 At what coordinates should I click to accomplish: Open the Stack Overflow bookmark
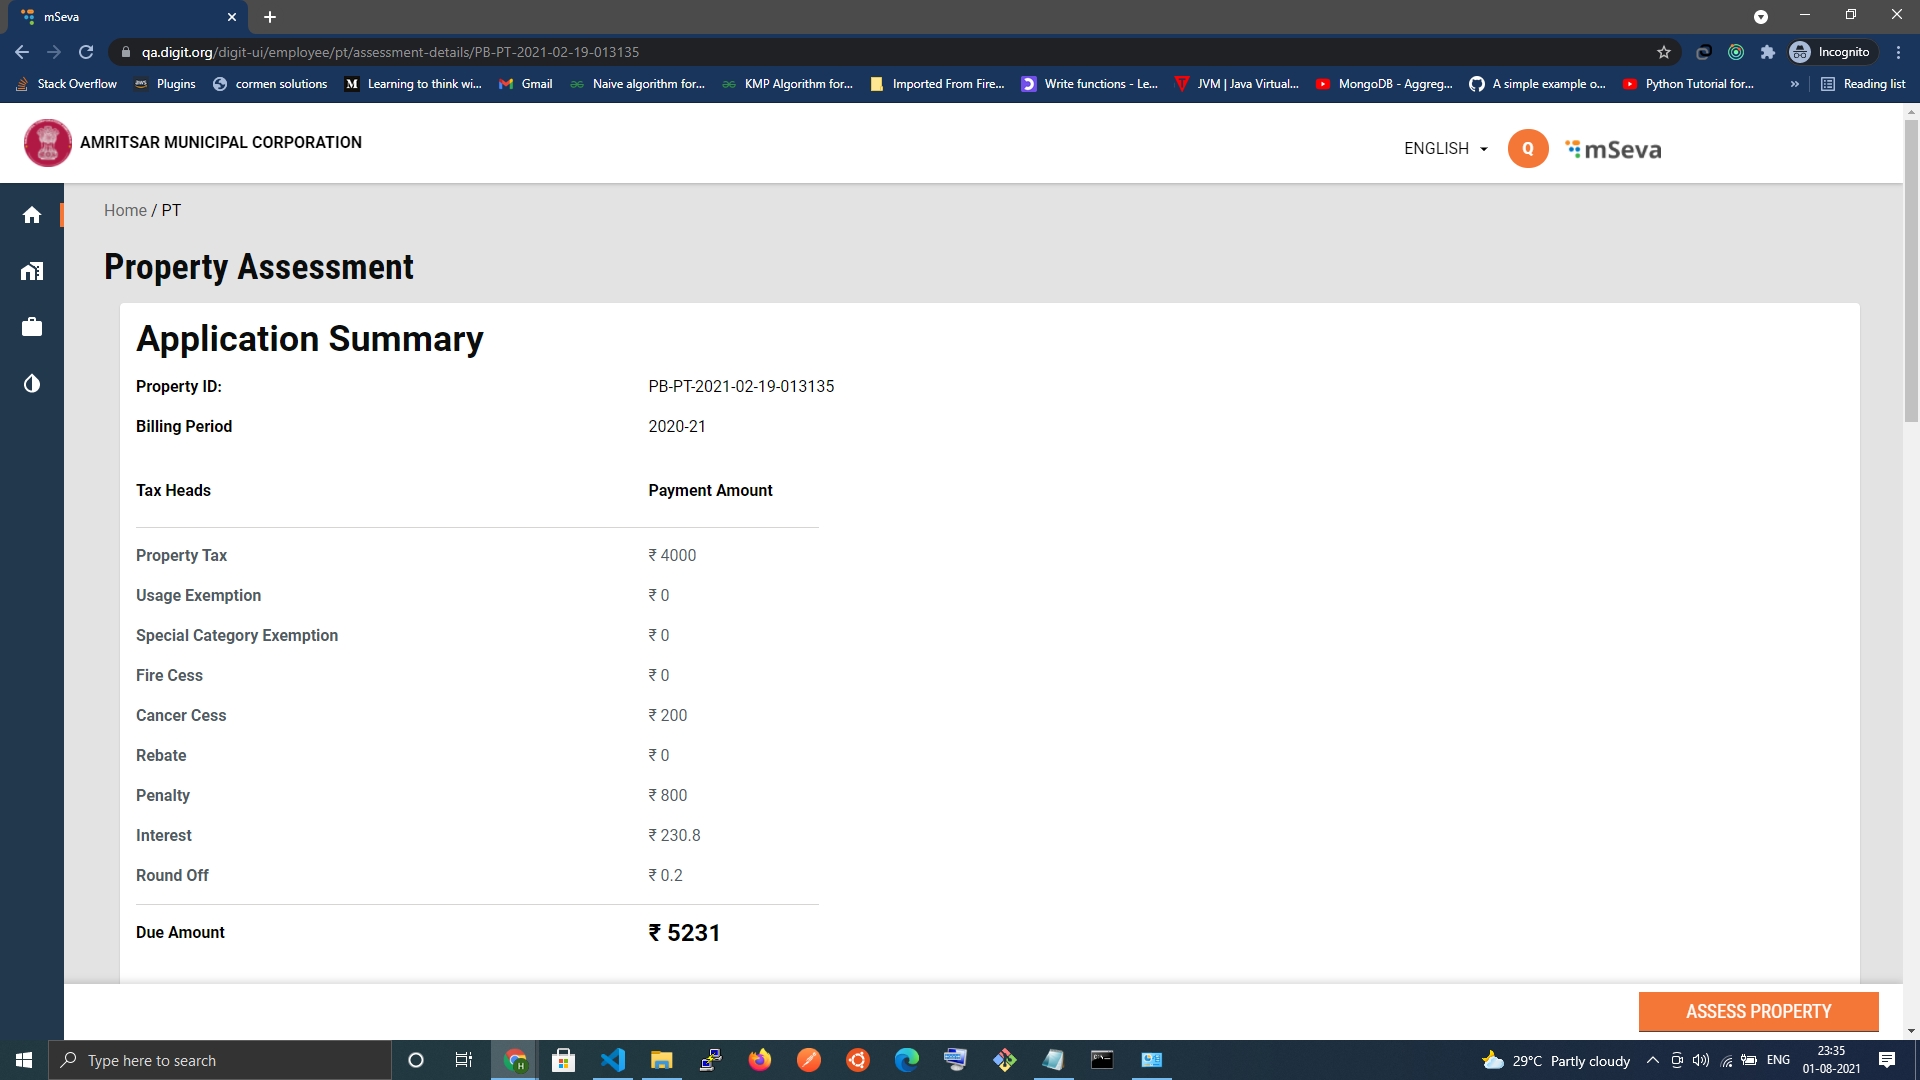pos(67,84)
